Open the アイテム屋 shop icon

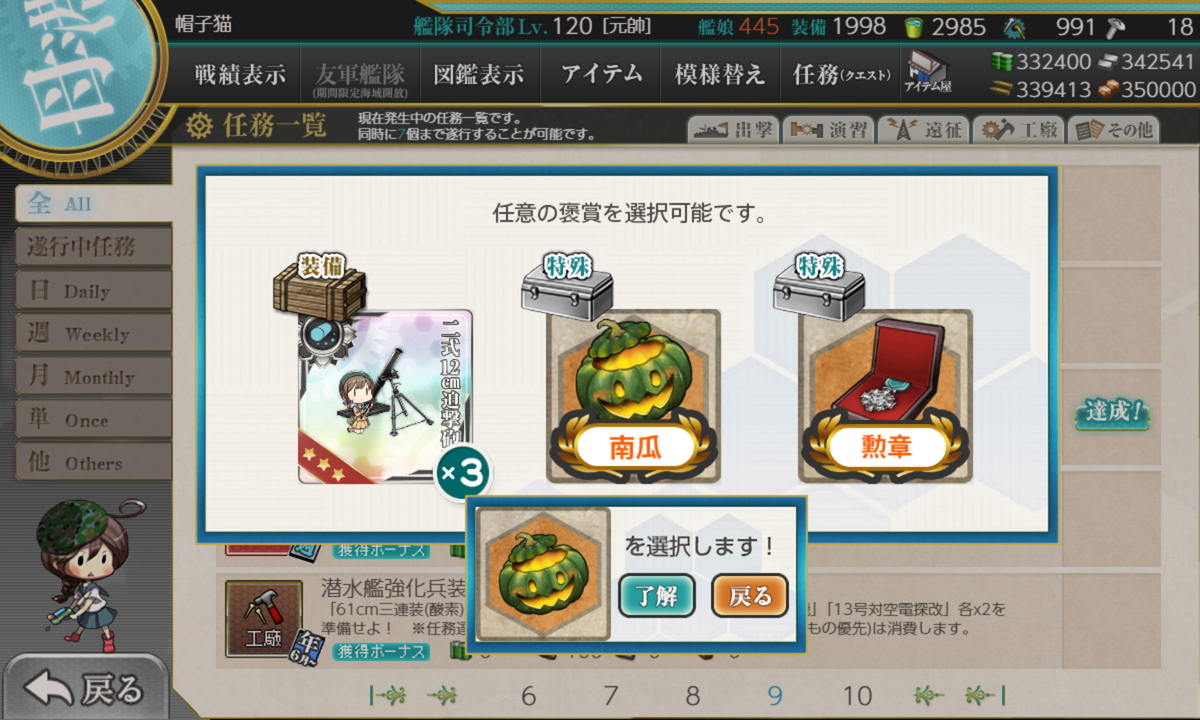928,72
